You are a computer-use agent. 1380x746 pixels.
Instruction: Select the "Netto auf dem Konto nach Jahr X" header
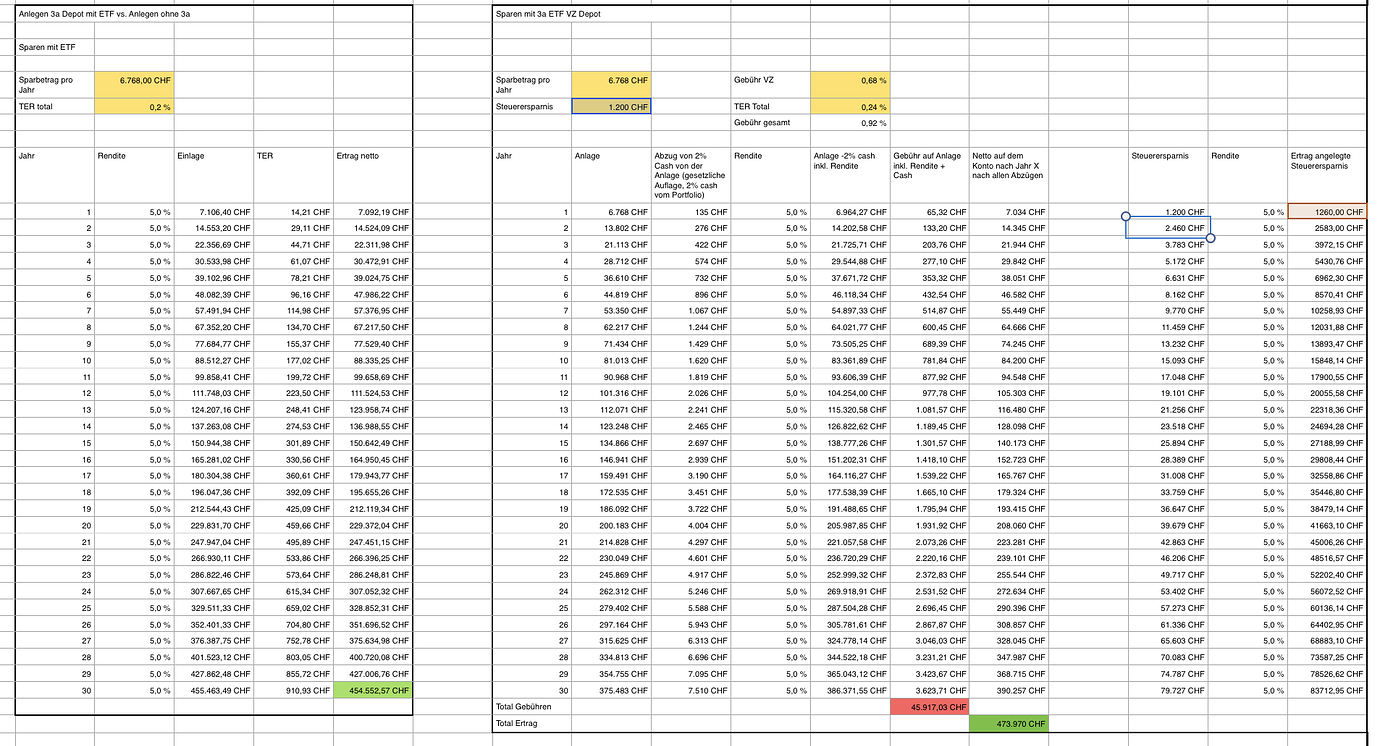pyautogui.click(x=1009, y=175)
